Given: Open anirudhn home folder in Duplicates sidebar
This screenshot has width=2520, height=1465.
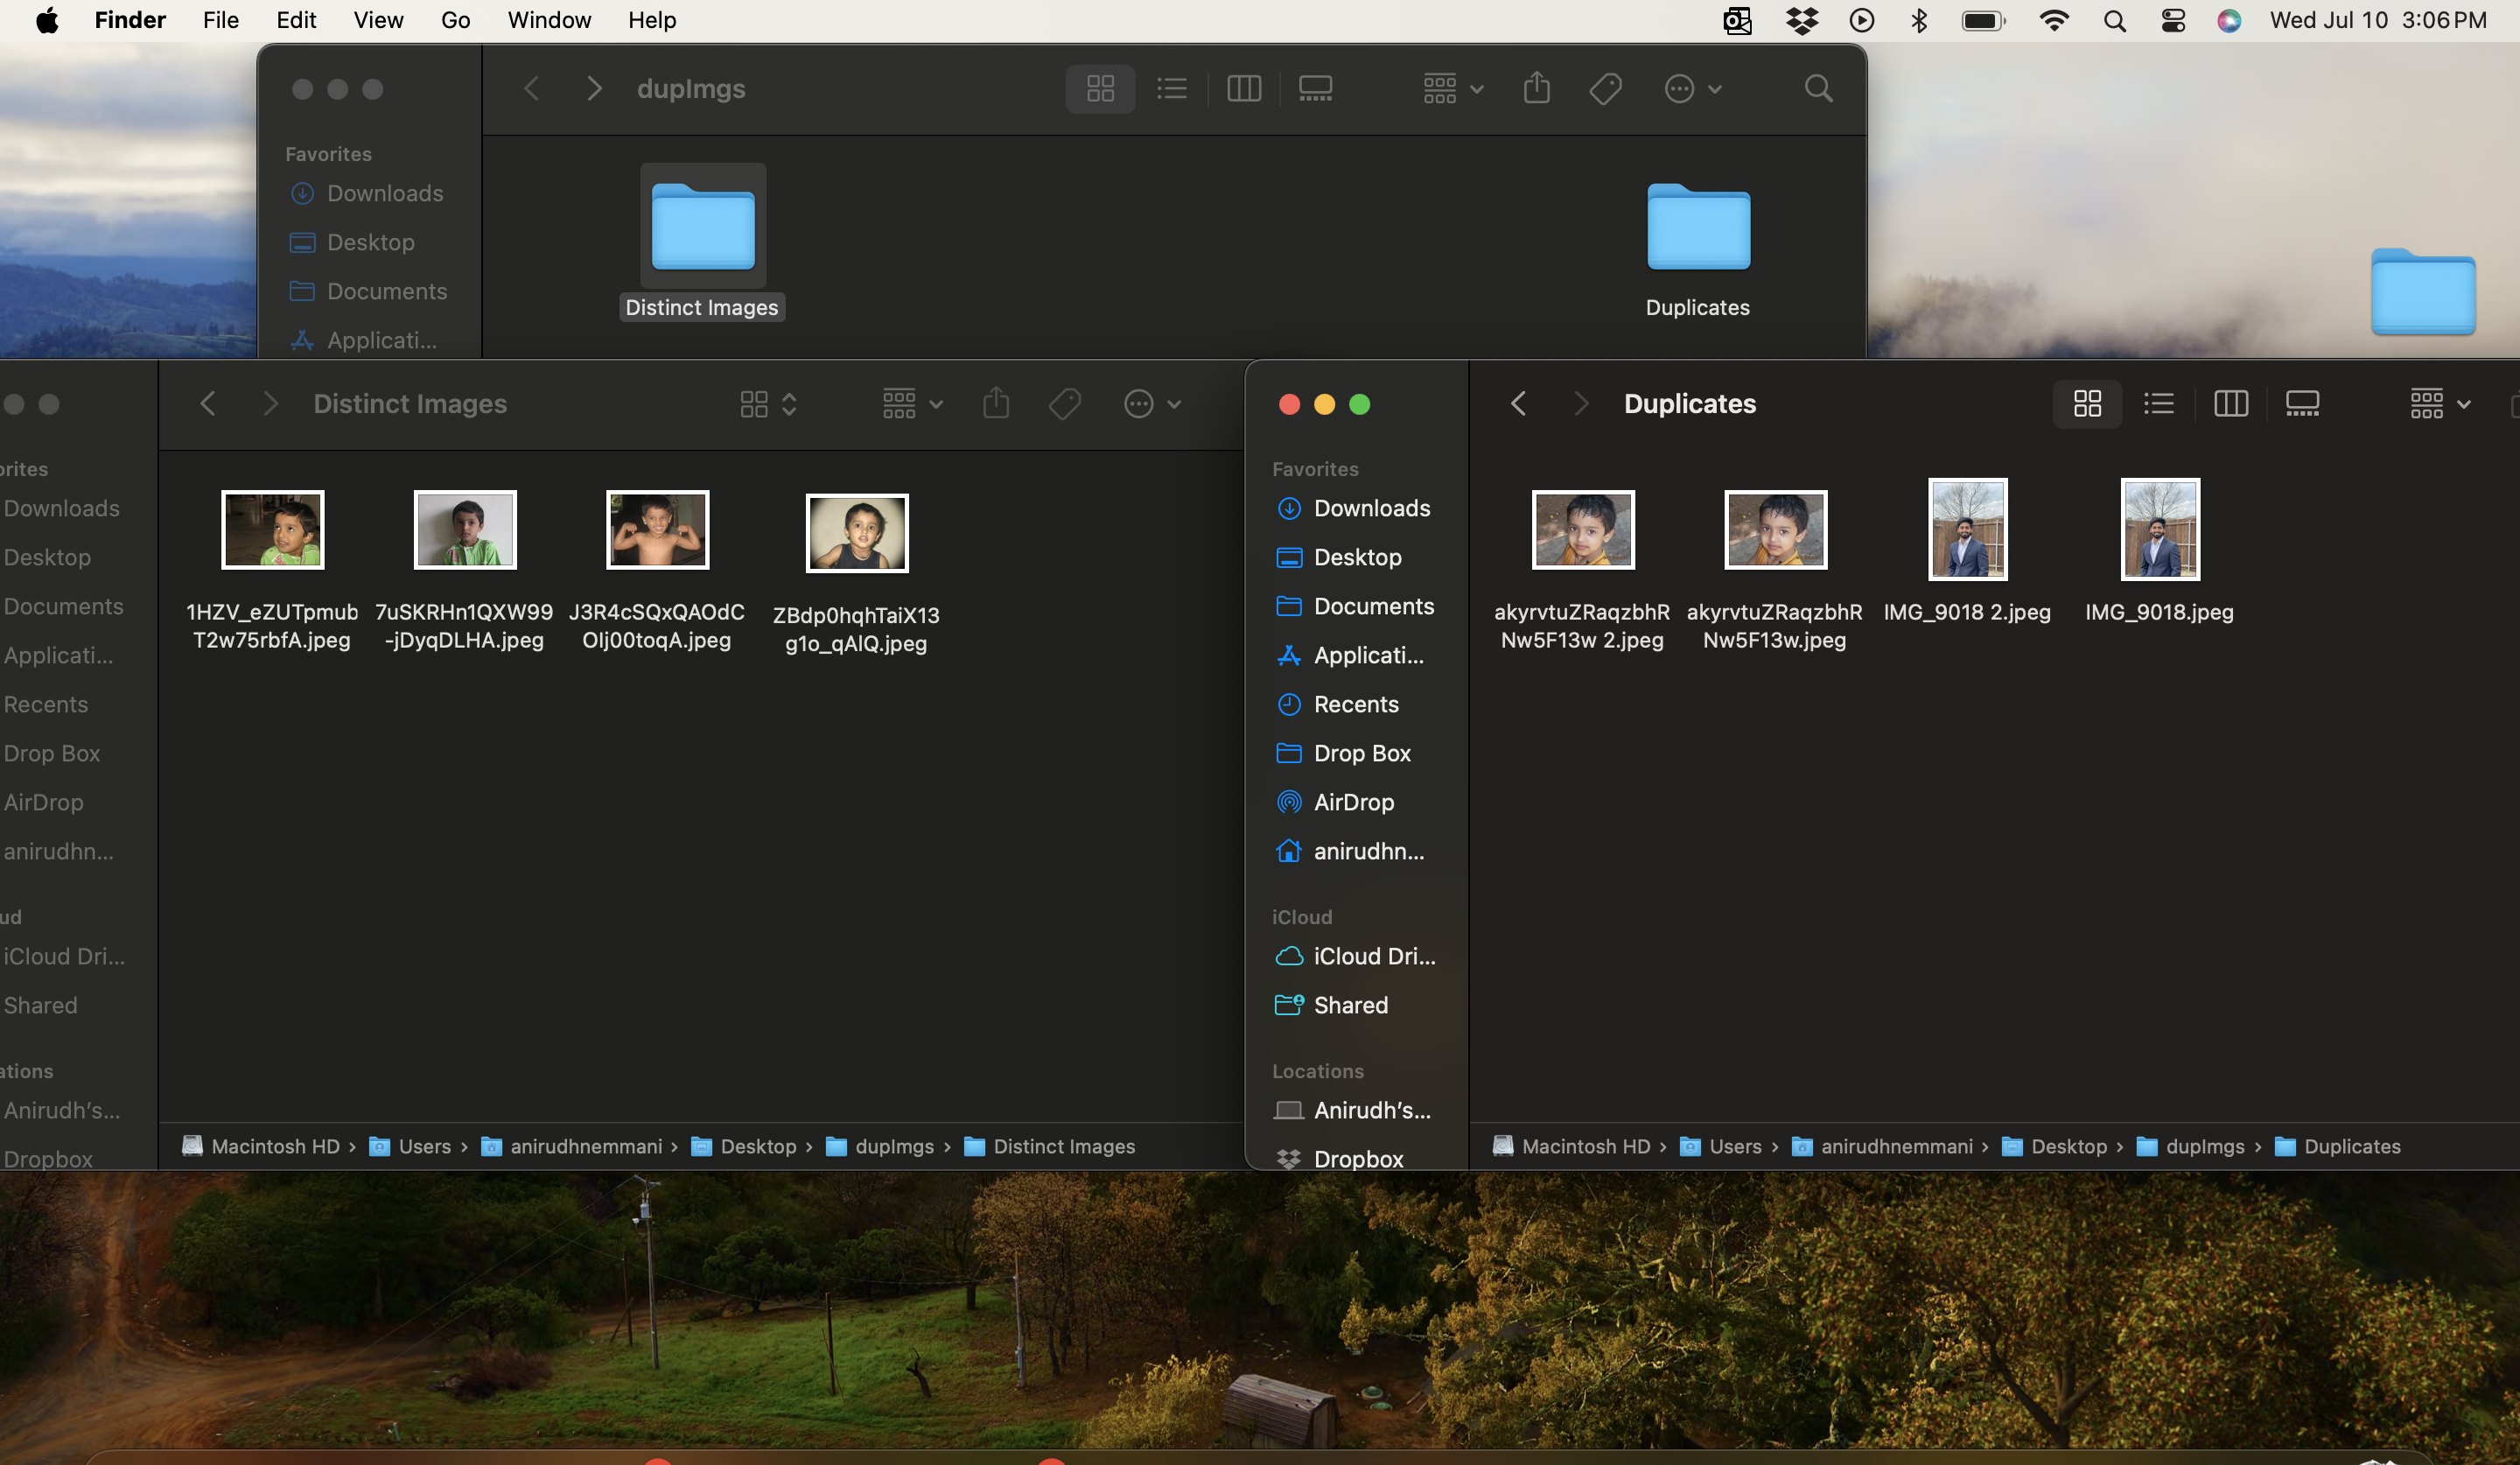Looking at the screenshot, I should 1350,851.
